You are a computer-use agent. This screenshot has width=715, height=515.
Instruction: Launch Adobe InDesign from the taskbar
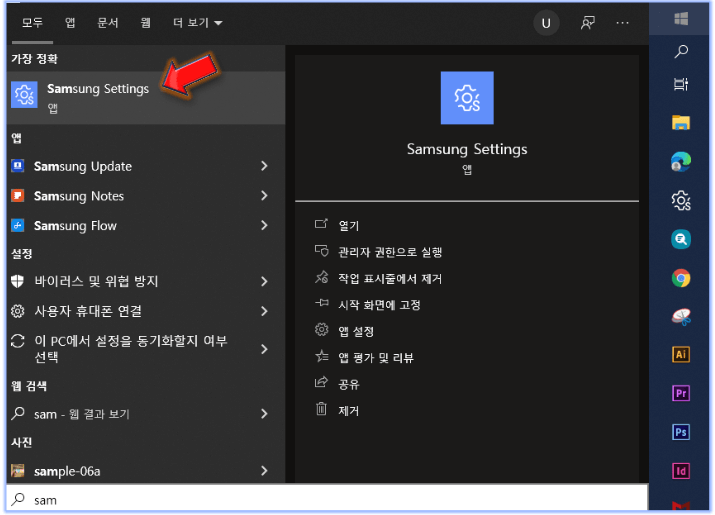(681, 471)
